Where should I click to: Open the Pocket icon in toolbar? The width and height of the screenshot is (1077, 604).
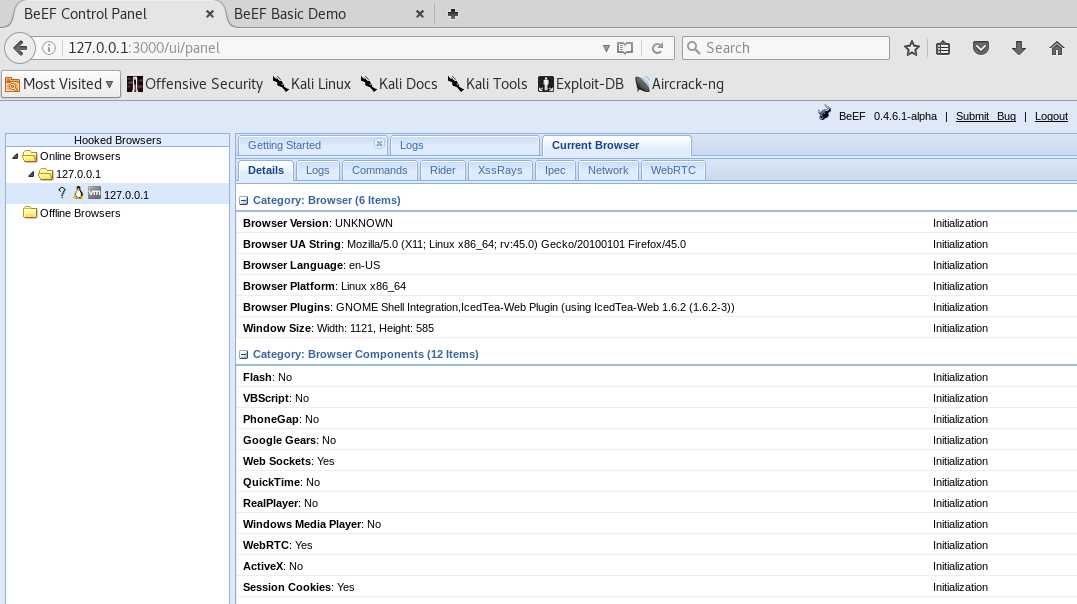[x=981, y=48]
